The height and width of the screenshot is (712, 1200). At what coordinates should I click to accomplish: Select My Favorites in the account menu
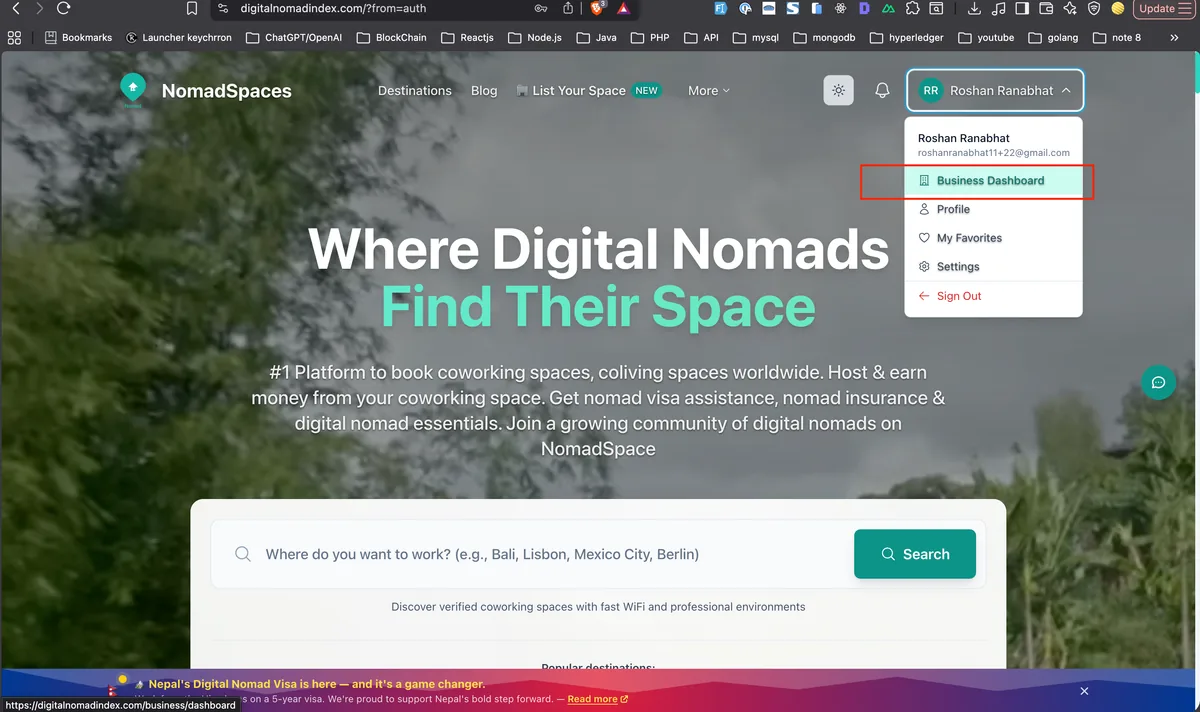[x=968, y=238]
